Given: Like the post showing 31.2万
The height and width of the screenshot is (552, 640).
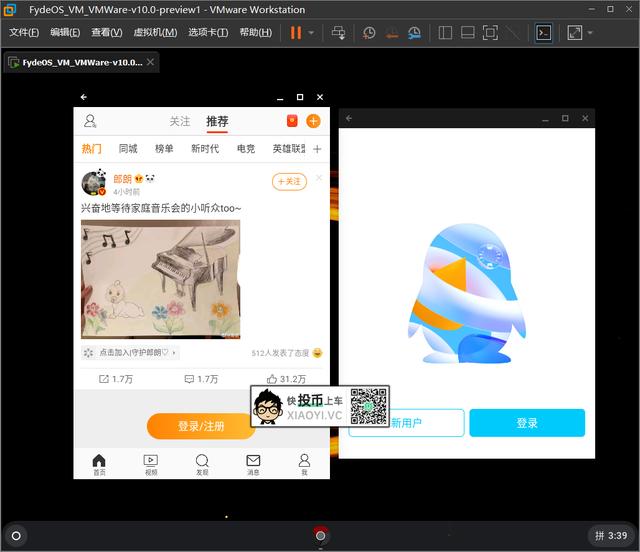Looking at the screenshot, I should coord(287,379).
